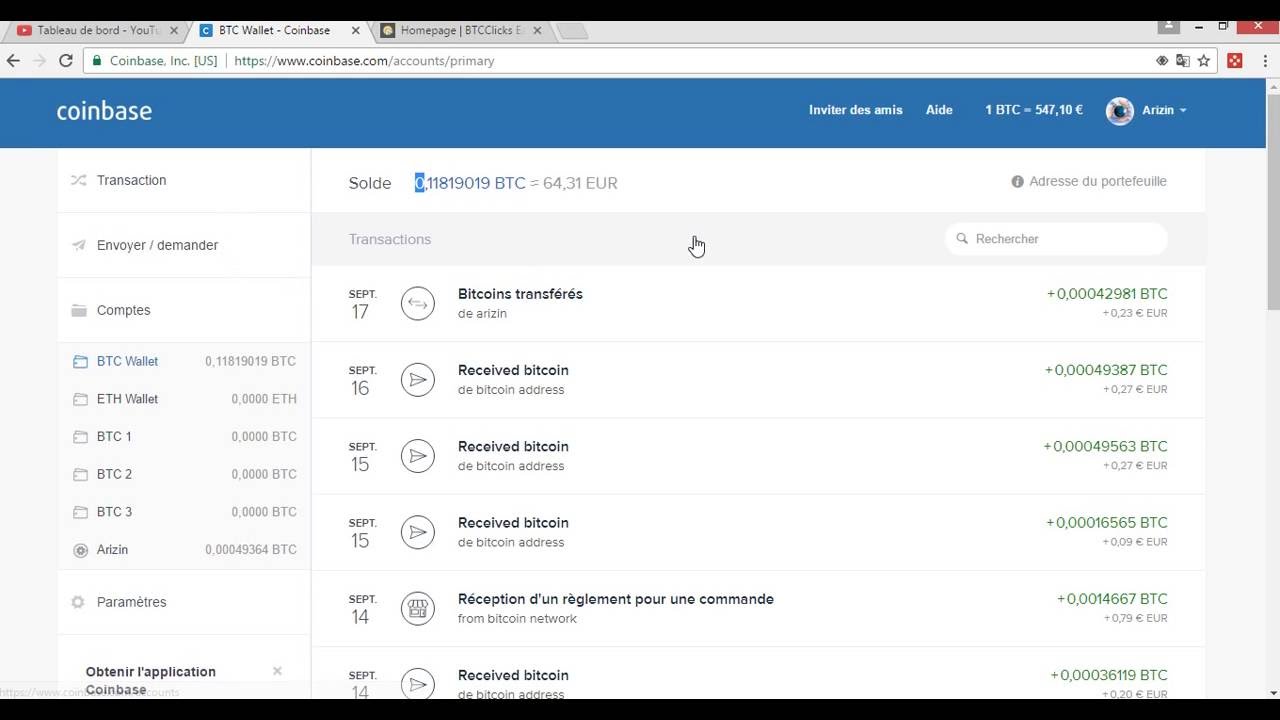Click the 1 BTC = 547,10 € rate
Viewport: 1280px width, 720px height.
(x=1034, y=110)
